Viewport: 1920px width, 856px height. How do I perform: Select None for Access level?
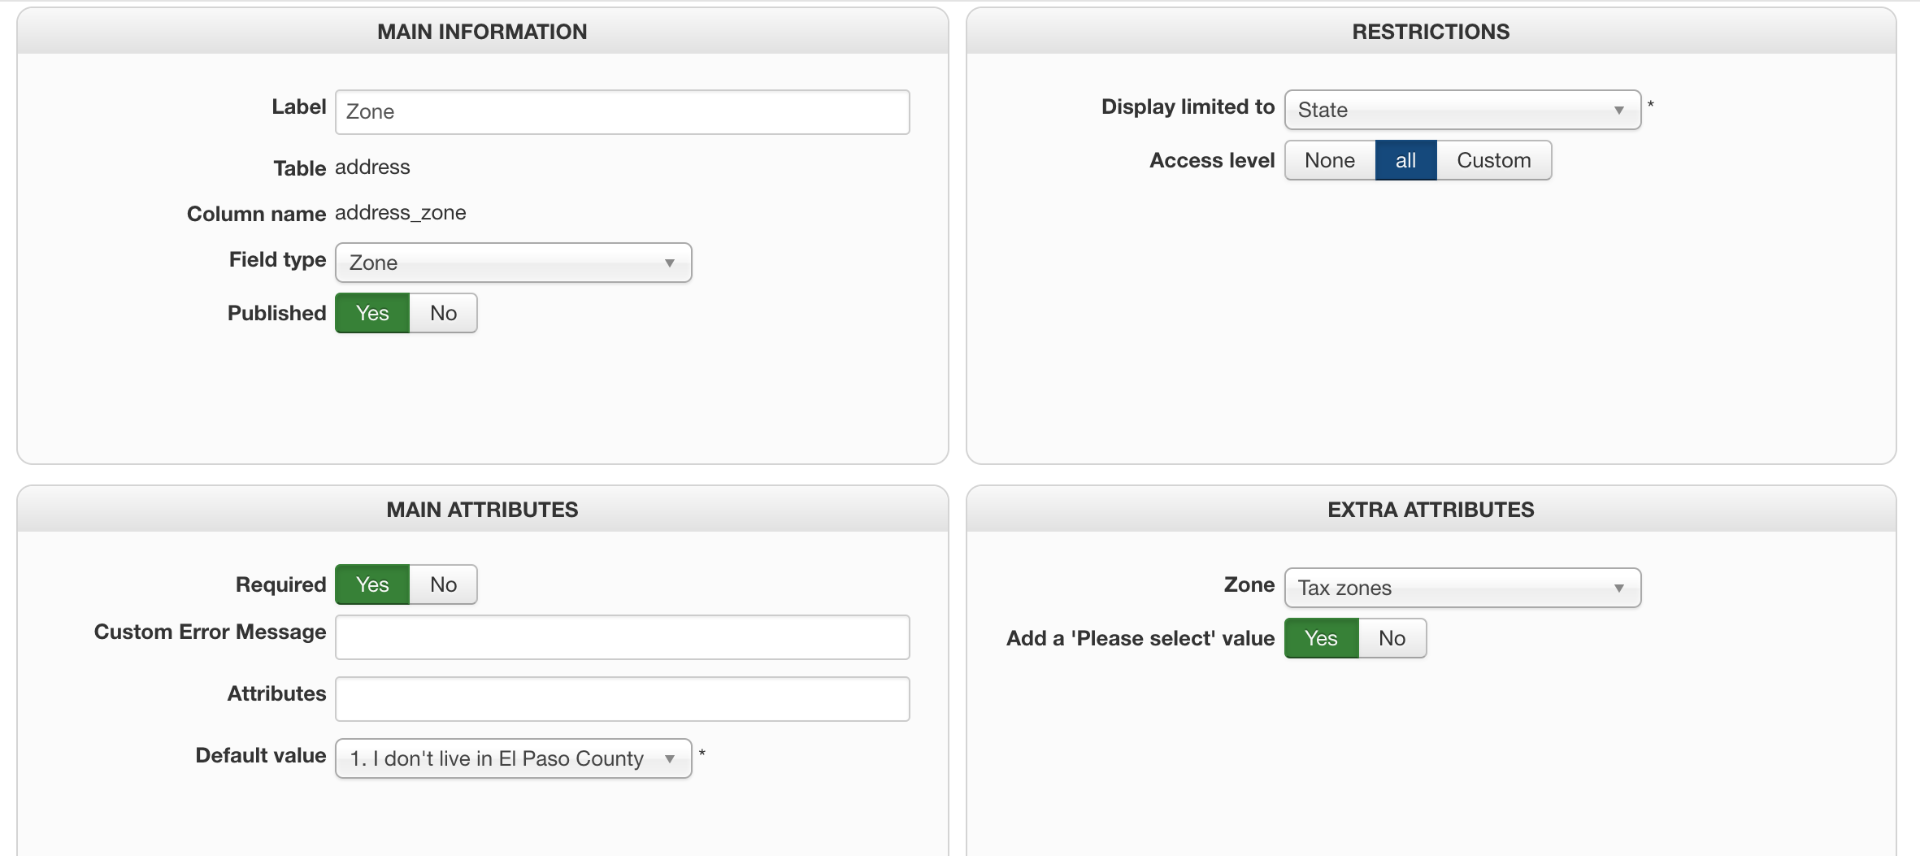pyautogui.click(x=1329, y=161)
